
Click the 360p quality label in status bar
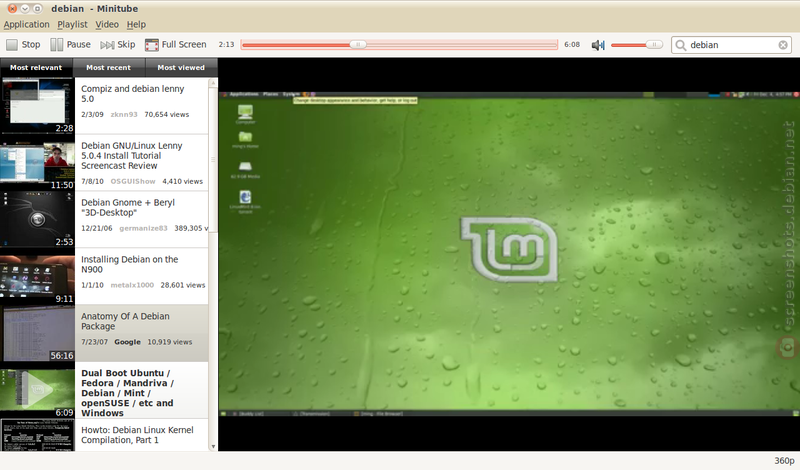[x=784, y=461]
